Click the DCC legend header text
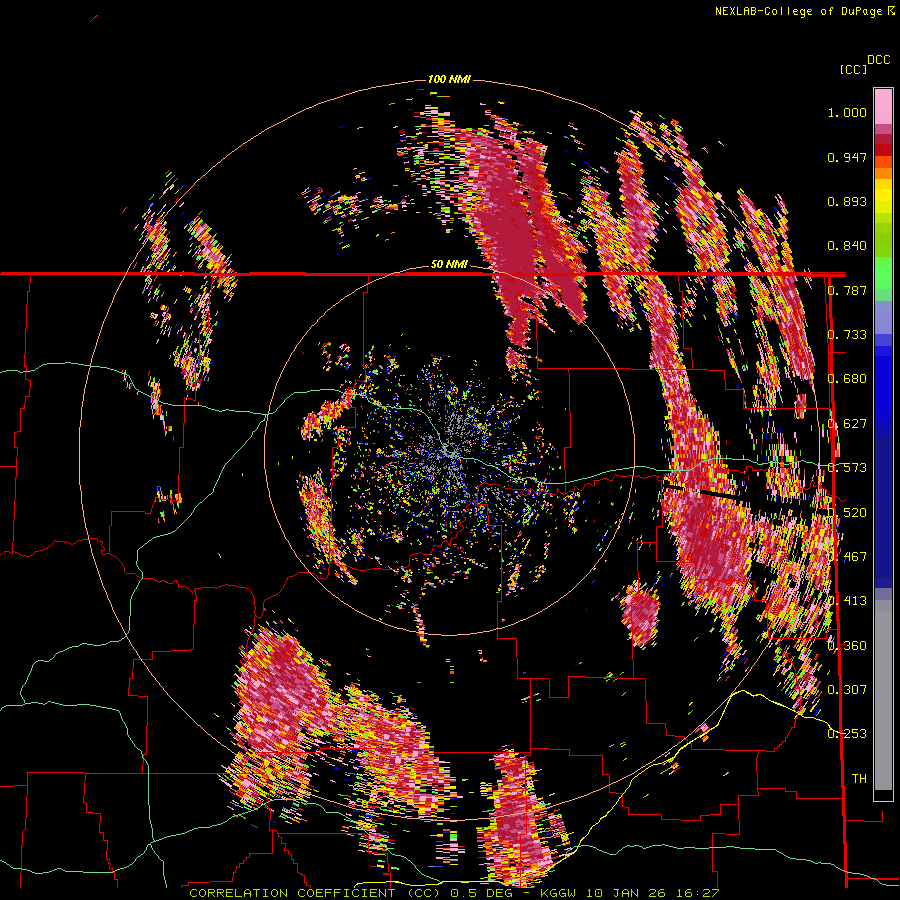Screen dimensions: 900x900 pyautogui.click(x=878, y=60)
